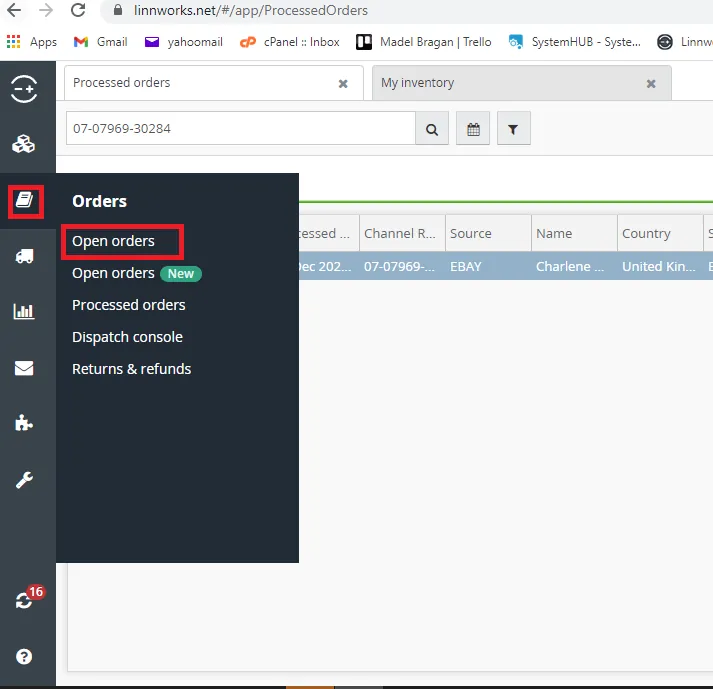Open the Gmail bookmark
Viewport: 713px width, 689px height.
click(100, 42)
